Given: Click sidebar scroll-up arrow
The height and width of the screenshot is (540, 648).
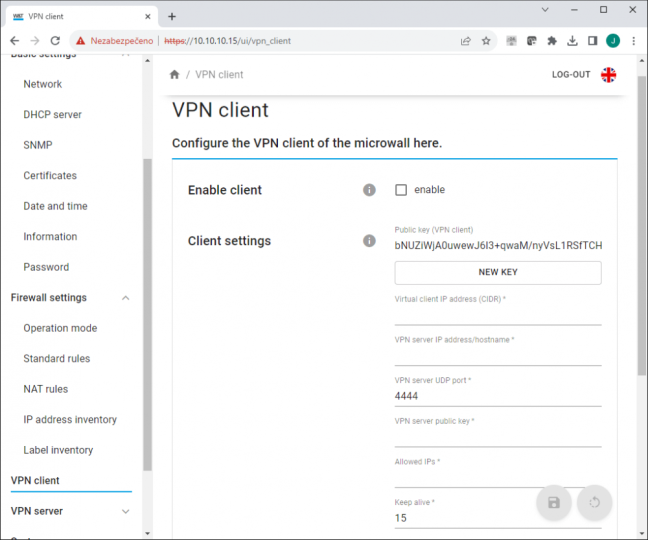Looking at the screenshot, I should 148,60.
